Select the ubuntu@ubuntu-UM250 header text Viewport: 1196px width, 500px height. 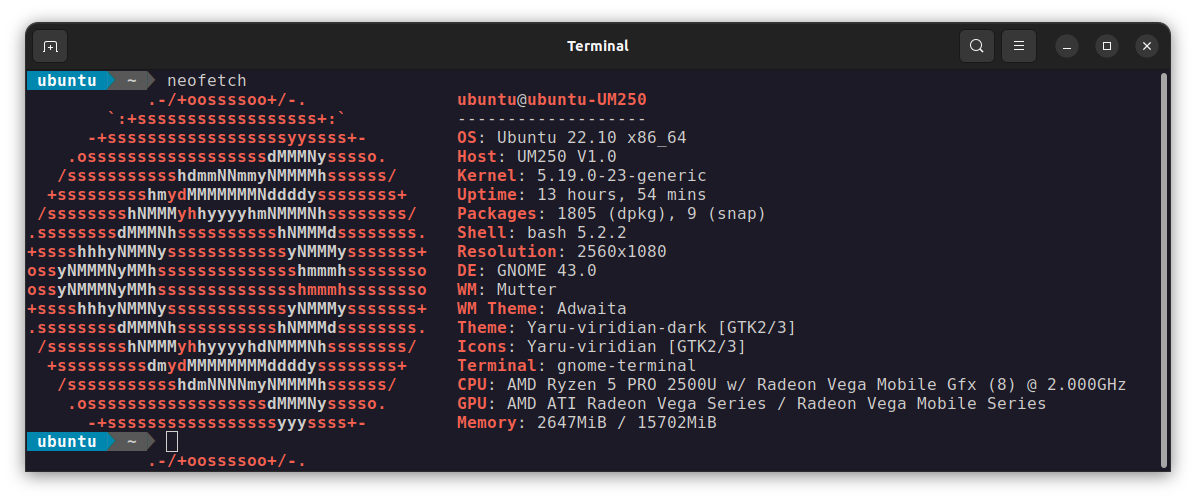pyautogui.click(x=551, y=100)
